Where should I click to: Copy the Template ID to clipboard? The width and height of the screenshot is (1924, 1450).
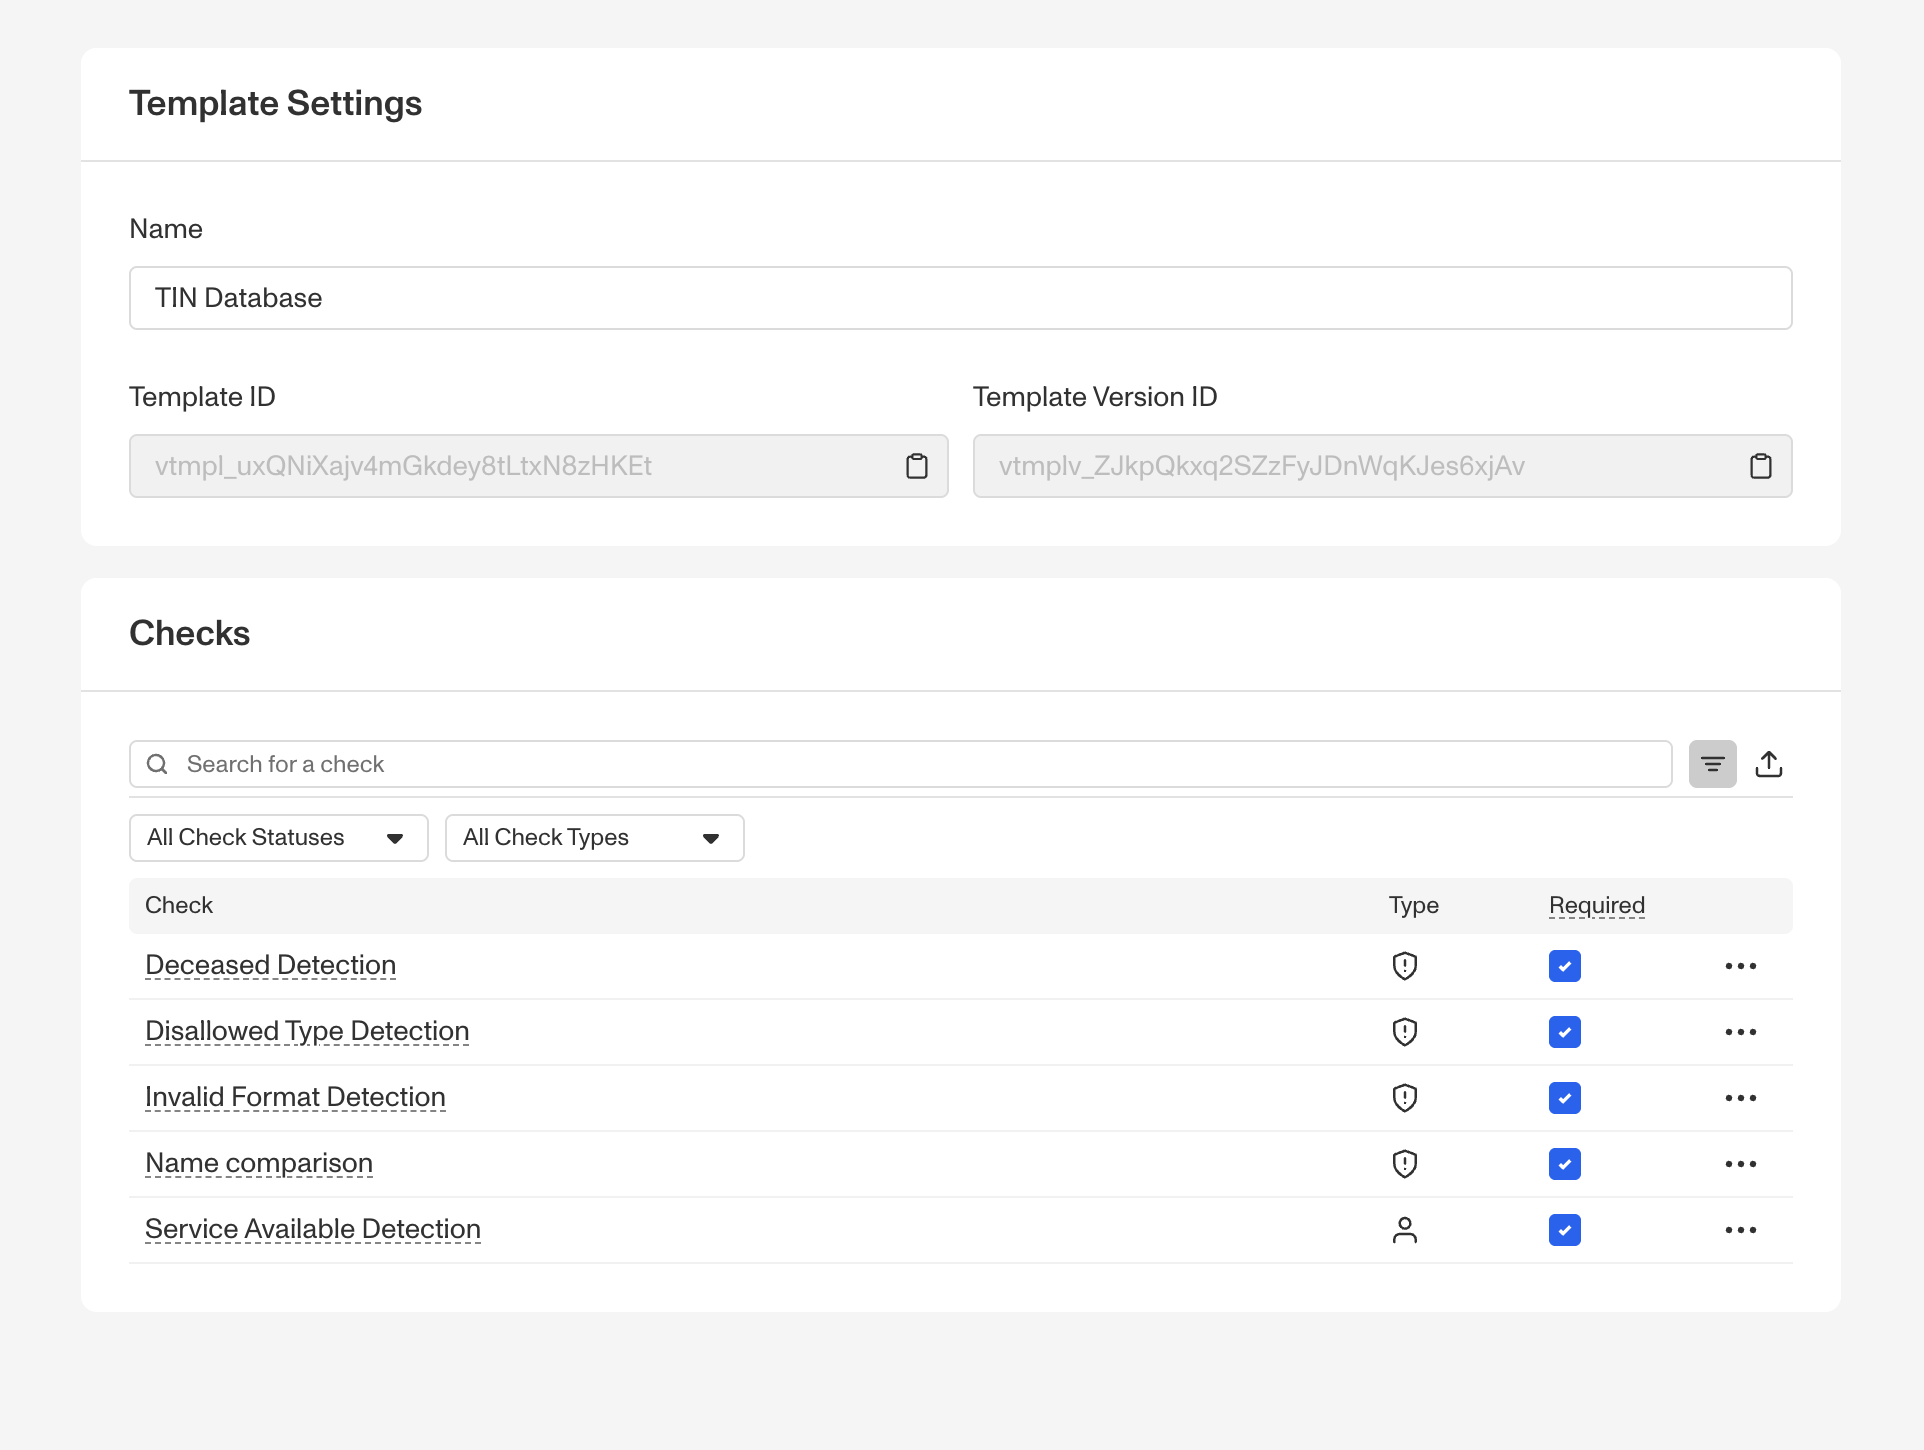tap(916, 466)
